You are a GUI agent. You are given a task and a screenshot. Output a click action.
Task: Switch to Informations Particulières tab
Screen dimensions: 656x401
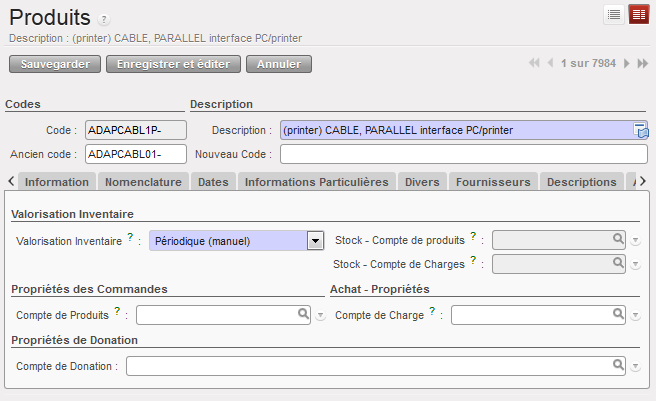tap(316, 182)
